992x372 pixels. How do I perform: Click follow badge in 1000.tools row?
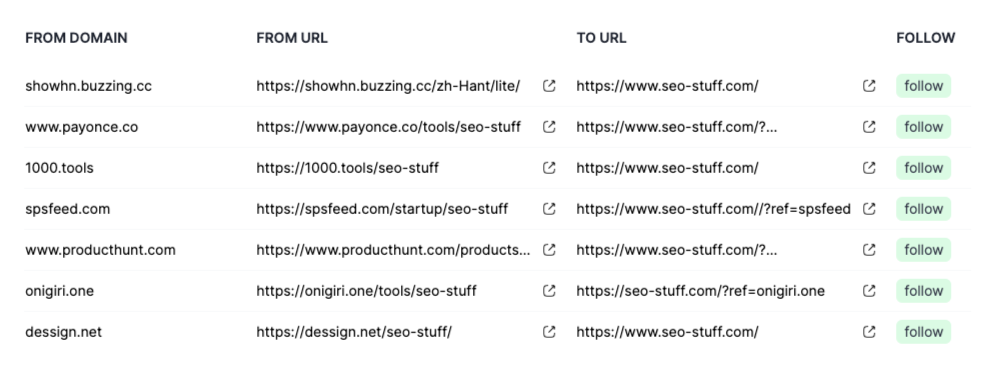924,168
